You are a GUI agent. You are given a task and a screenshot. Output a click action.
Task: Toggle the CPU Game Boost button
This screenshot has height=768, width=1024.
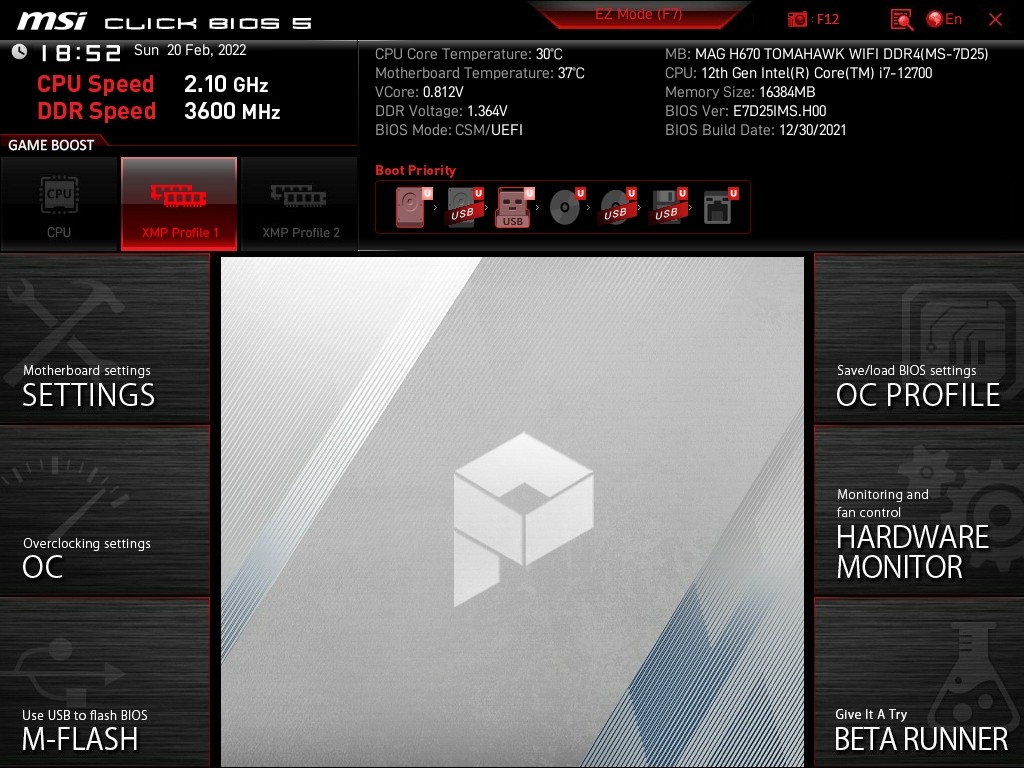coord(59,204)
